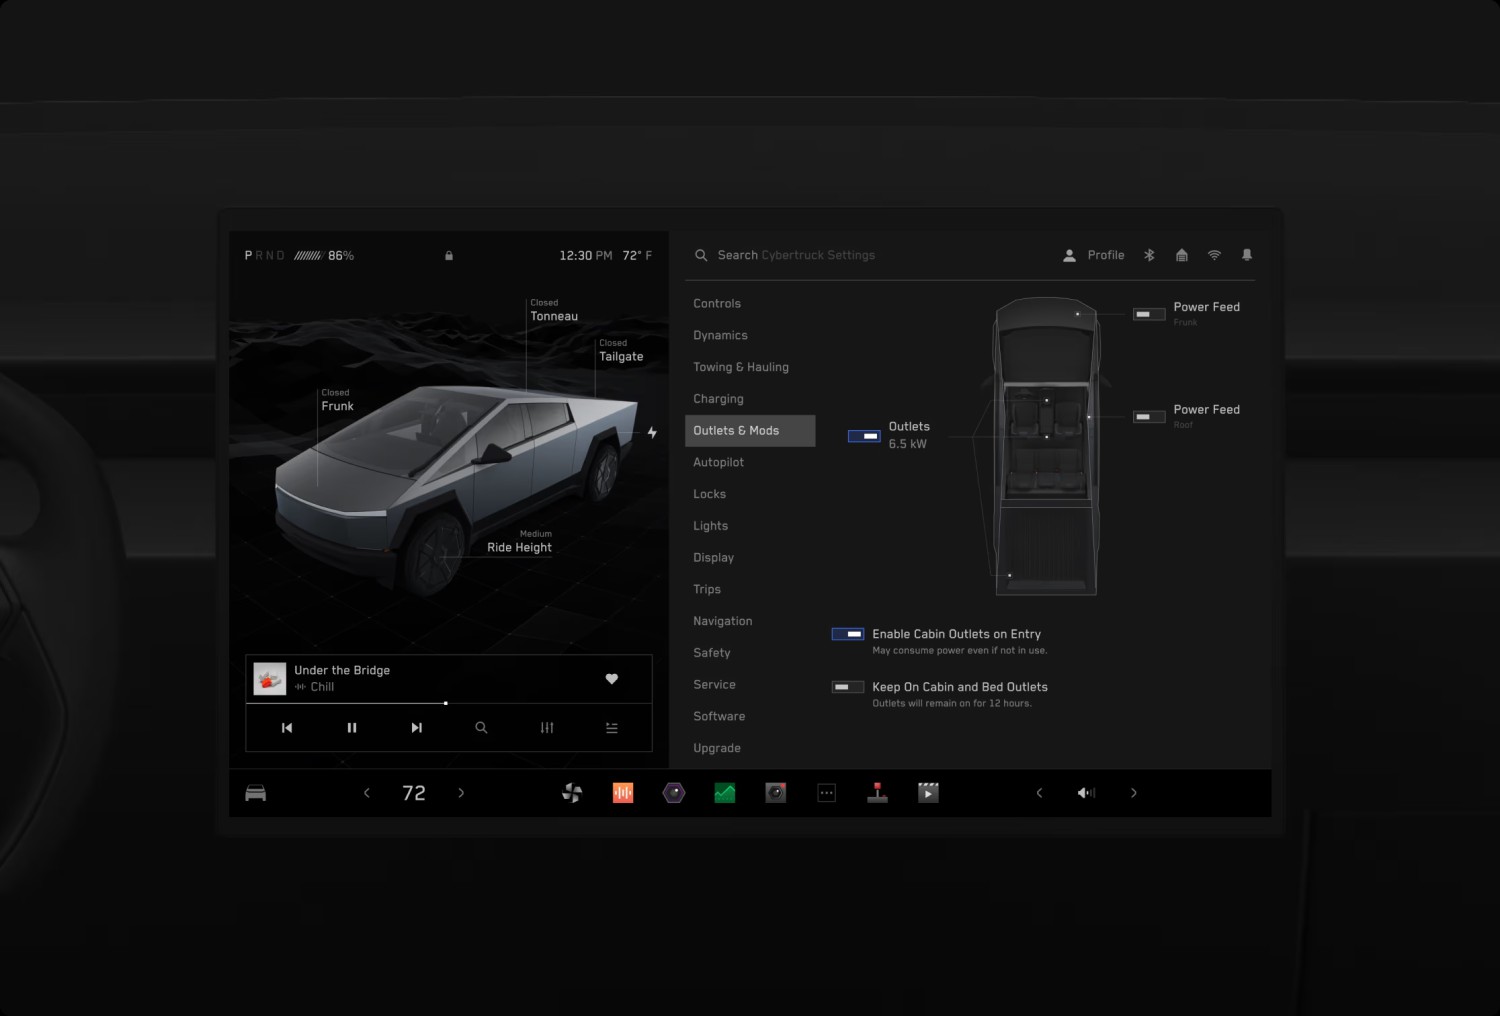Viewport: 1500px width, 1016px height.
Task: Launch the Arcade joystick app
Action: click(878, 792)
